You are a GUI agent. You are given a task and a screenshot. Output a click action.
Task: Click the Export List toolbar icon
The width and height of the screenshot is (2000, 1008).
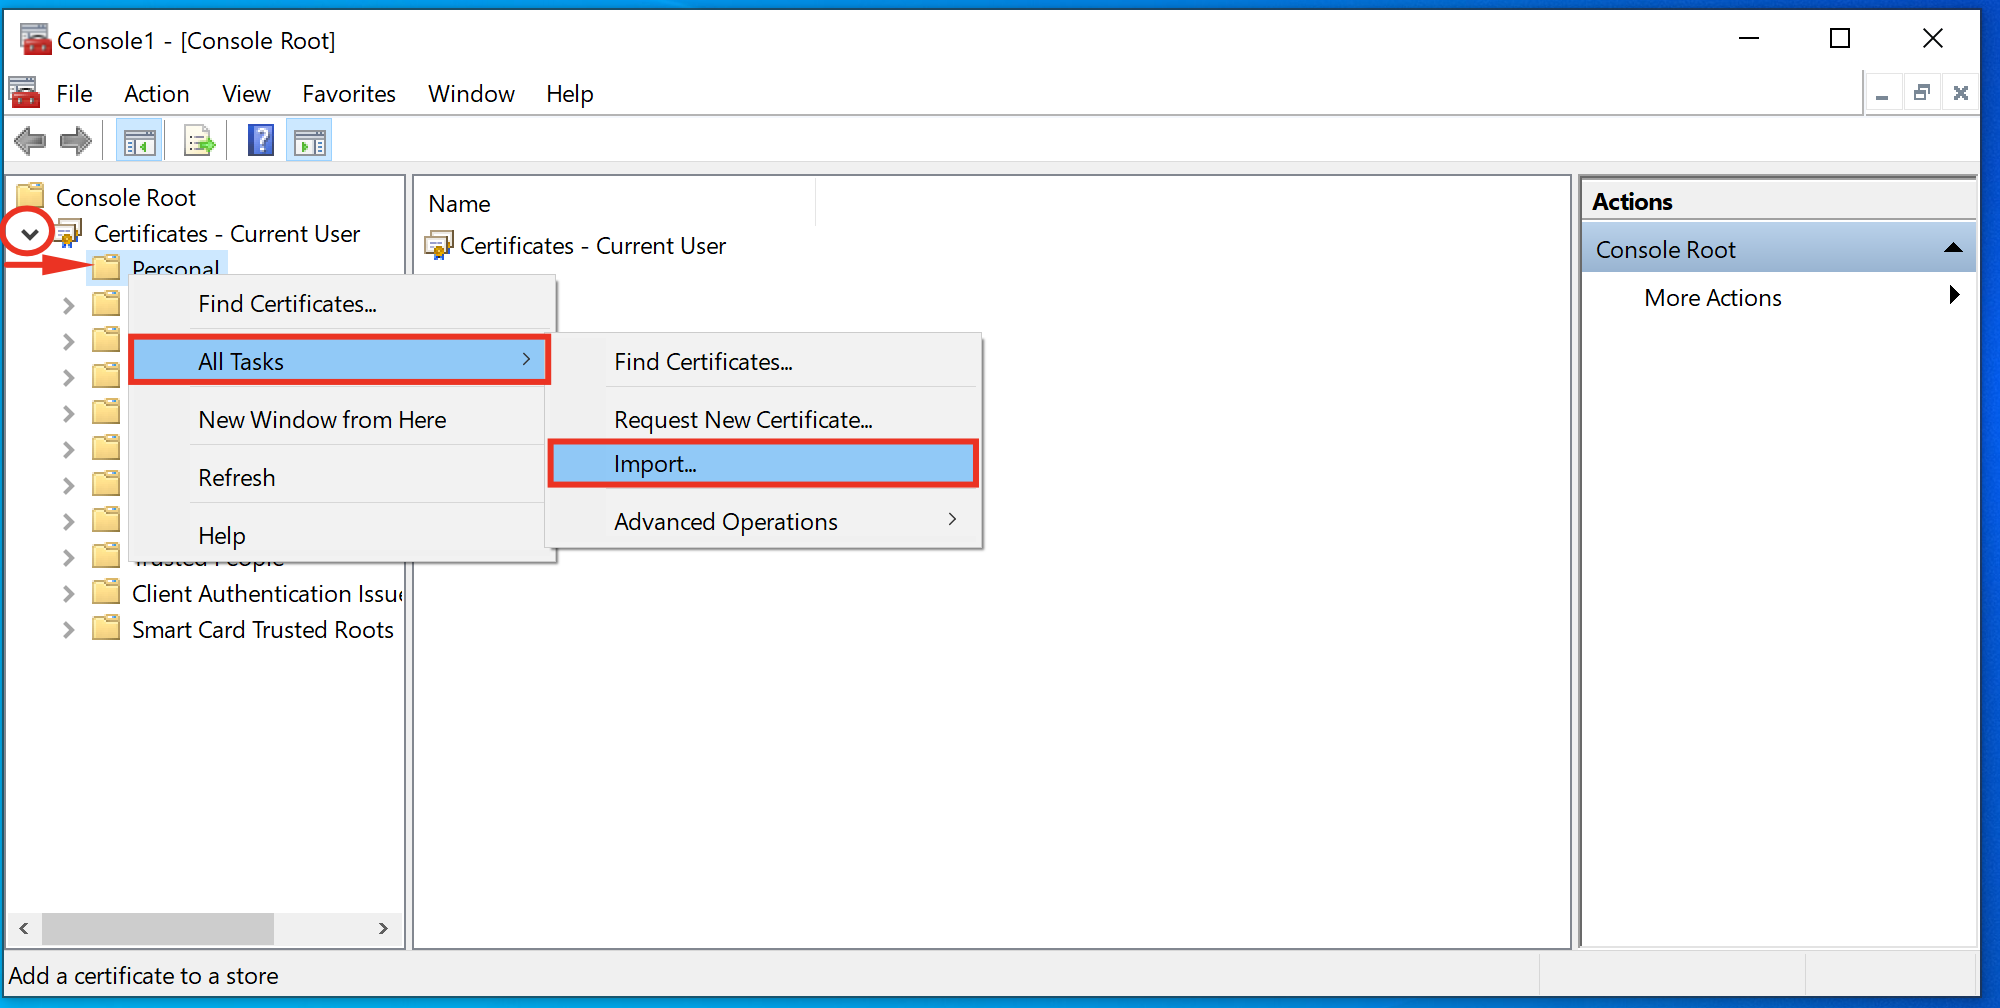[200, 142]
